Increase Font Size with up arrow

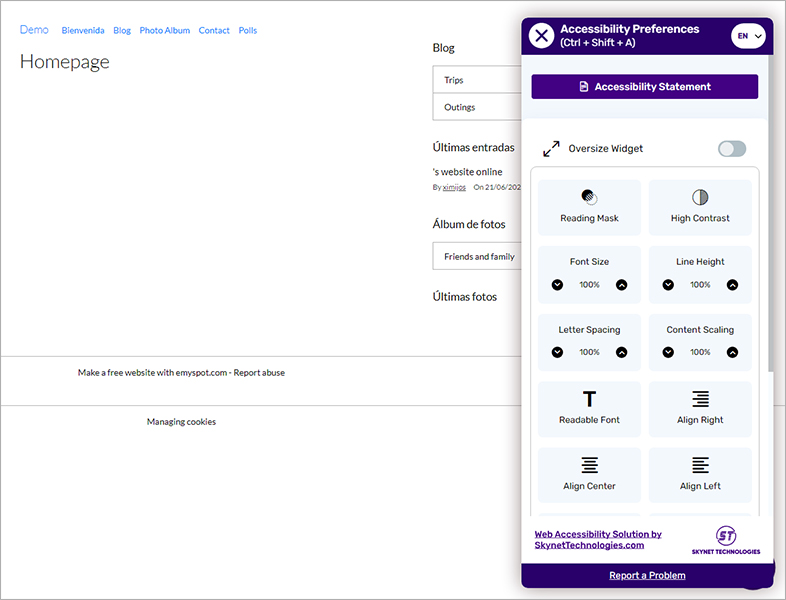(622, 285)
